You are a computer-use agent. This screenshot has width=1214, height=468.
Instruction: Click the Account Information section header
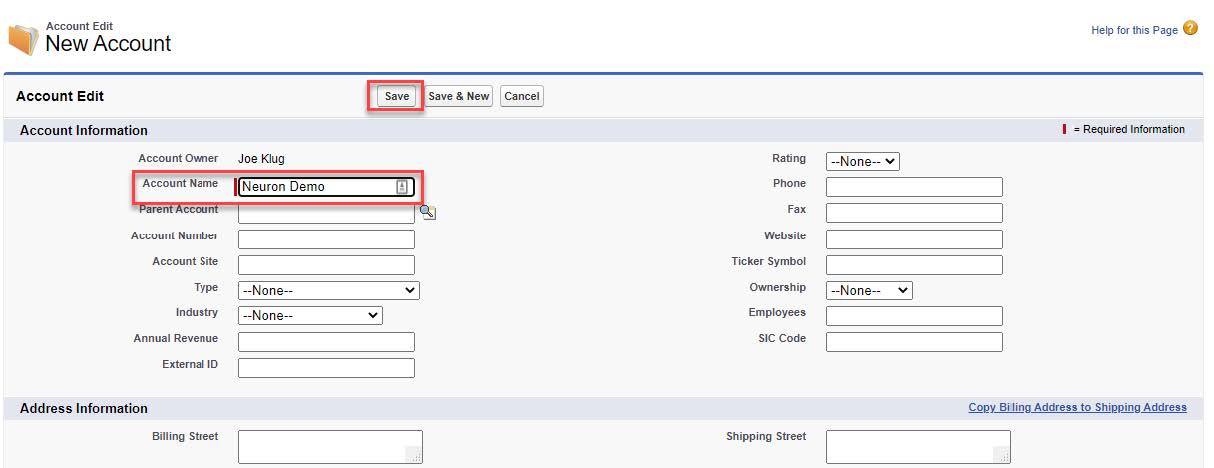(84, 130)
